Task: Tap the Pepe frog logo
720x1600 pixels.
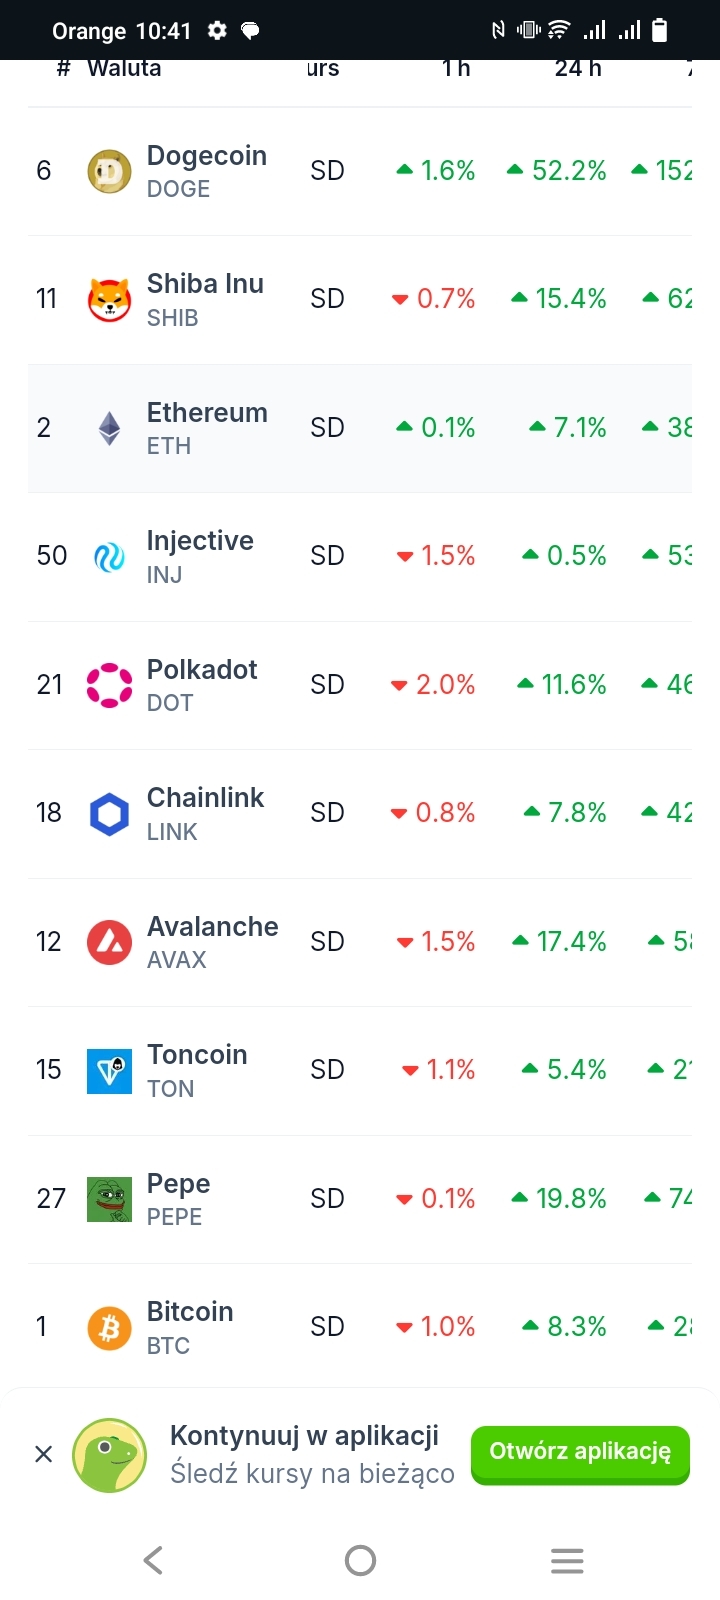Action: click(109, 1199)
